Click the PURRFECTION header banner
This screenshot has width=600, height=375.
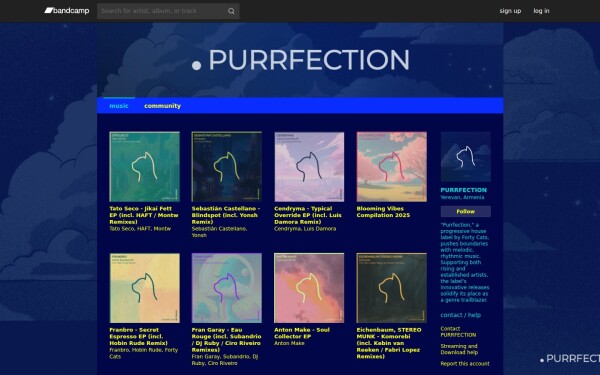click(300, 60)
